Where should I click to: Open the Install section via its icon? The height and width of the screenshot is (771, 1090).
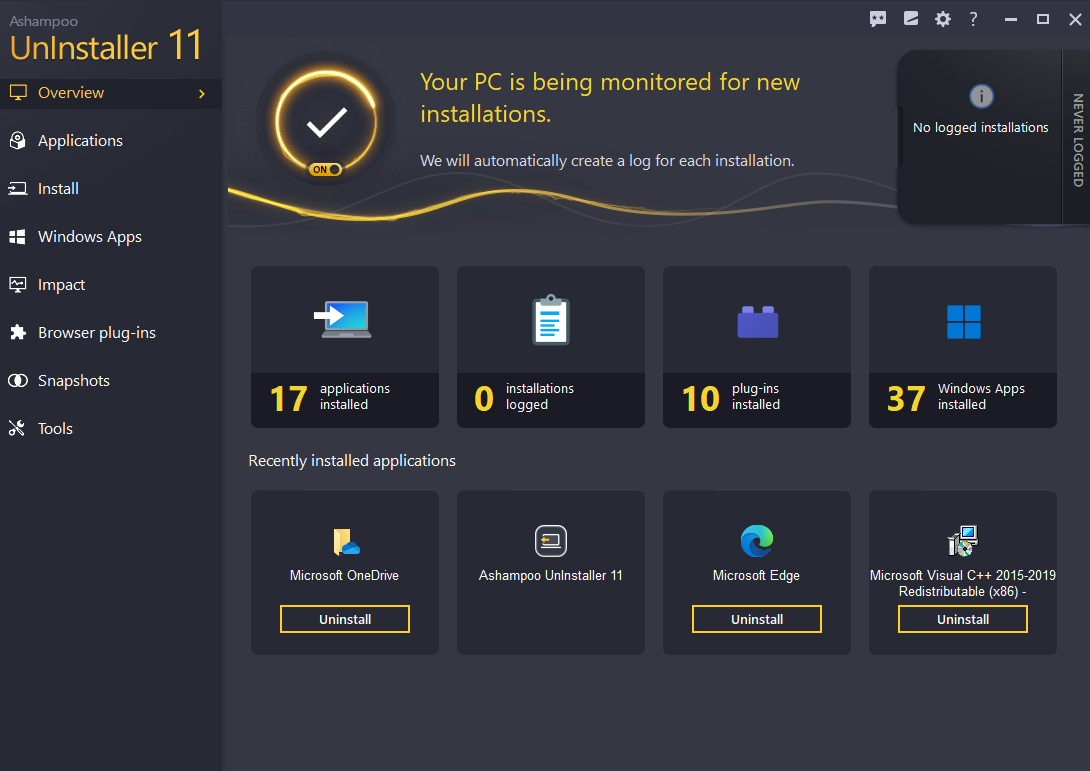tap(16, 188)
